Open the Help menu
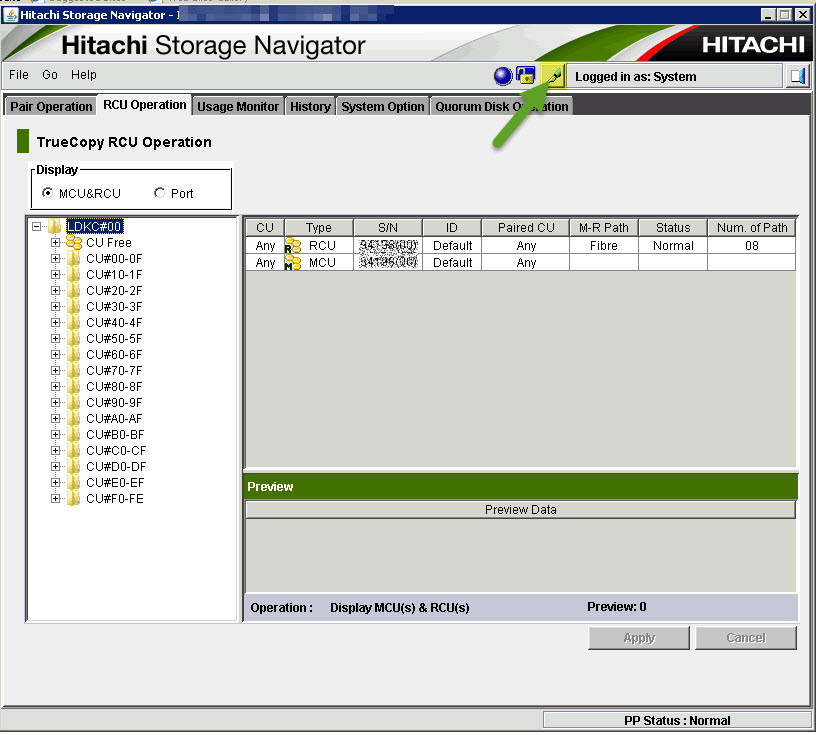This screenshot has height=735, width=816. point(84,75)
